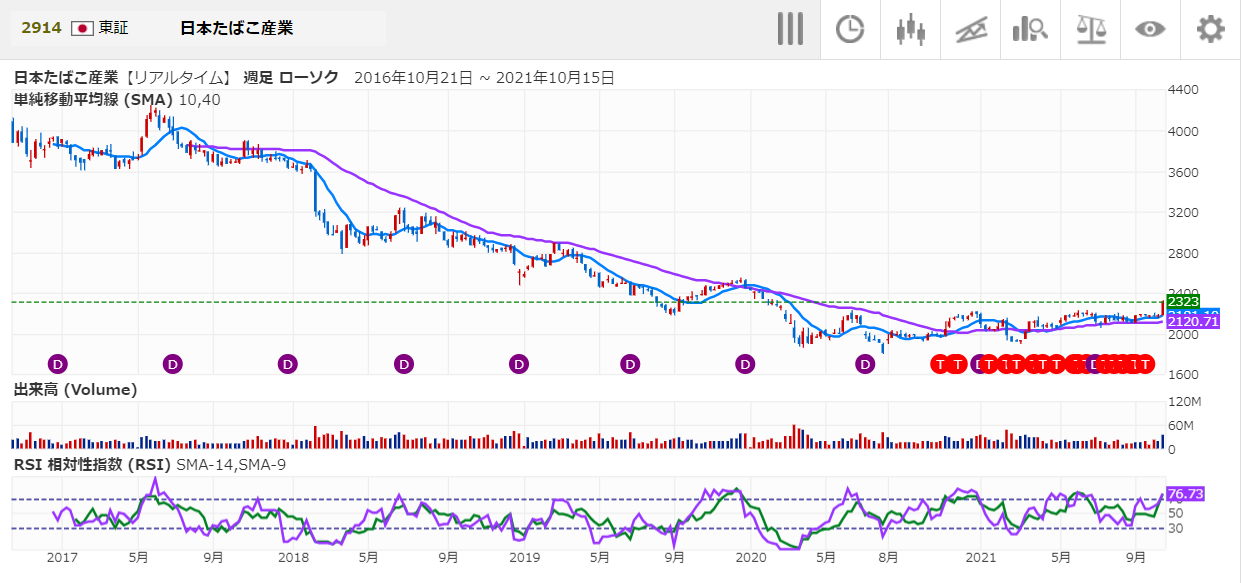1242x583 pixels.
Task: Click the RSI 相対性指数 indicator label
Action: tap(92, 464)
